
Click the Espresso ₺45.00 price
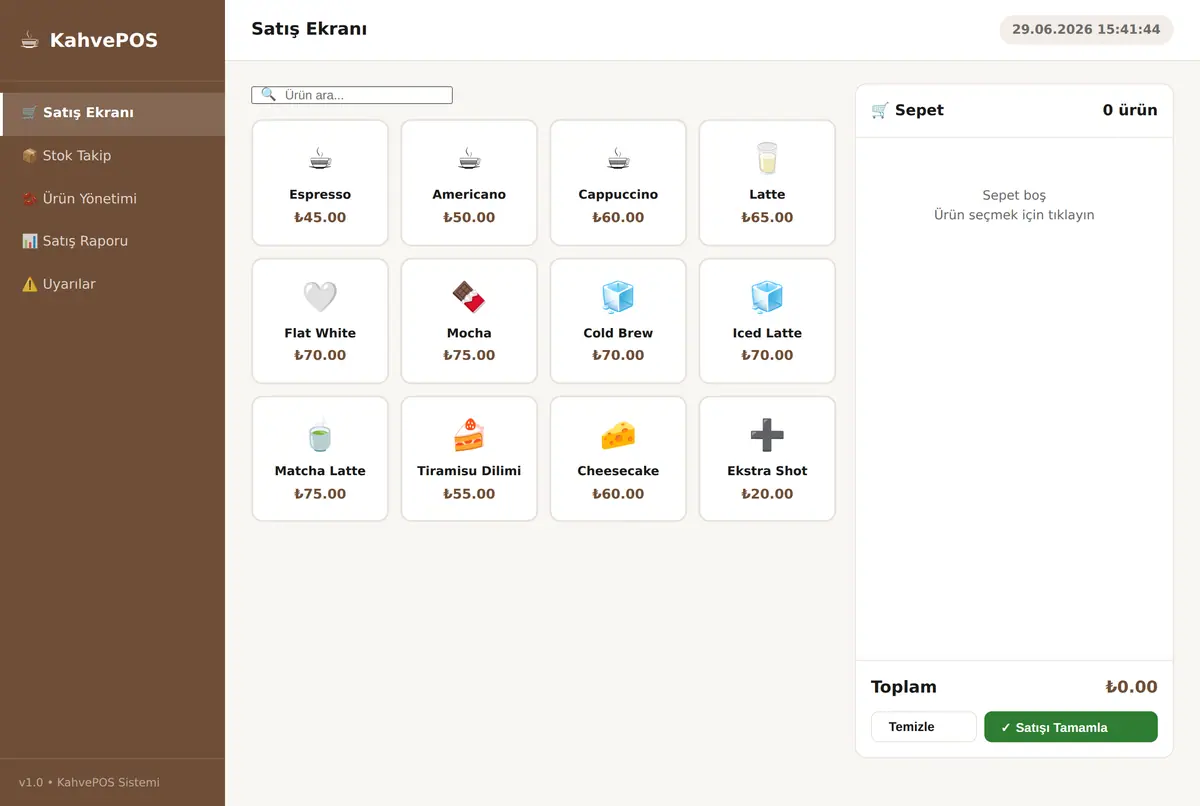[320, 217]
